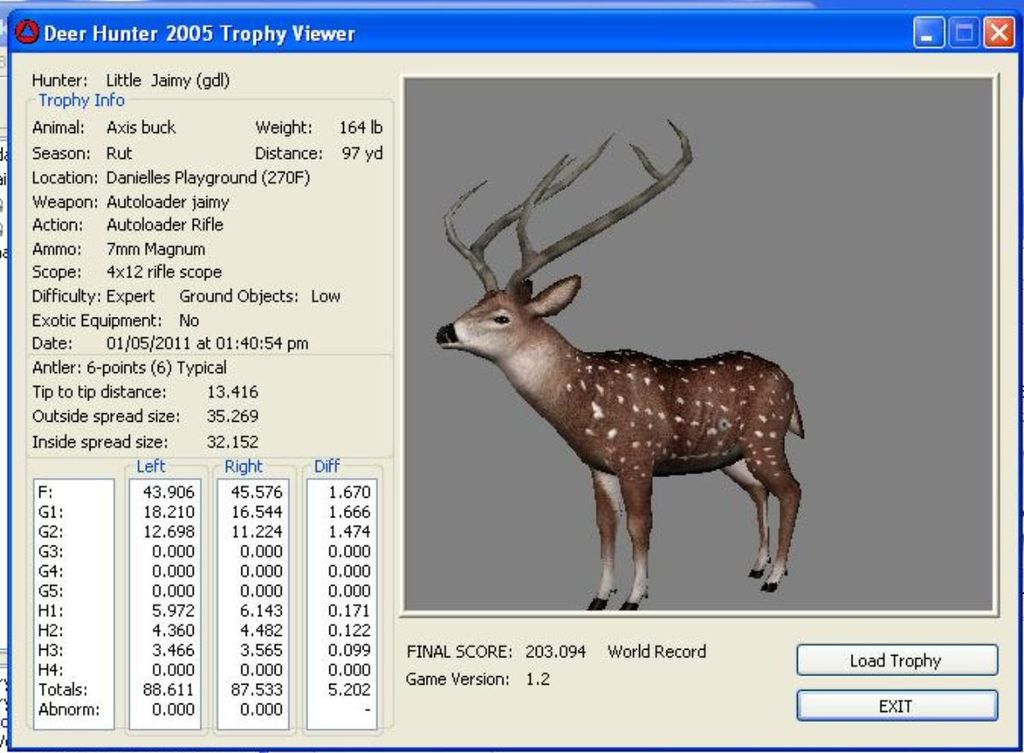Screen dimensions: 1024x753
Task: Click the Left H3 value 3.466
Action: click(x=173, y=650)
